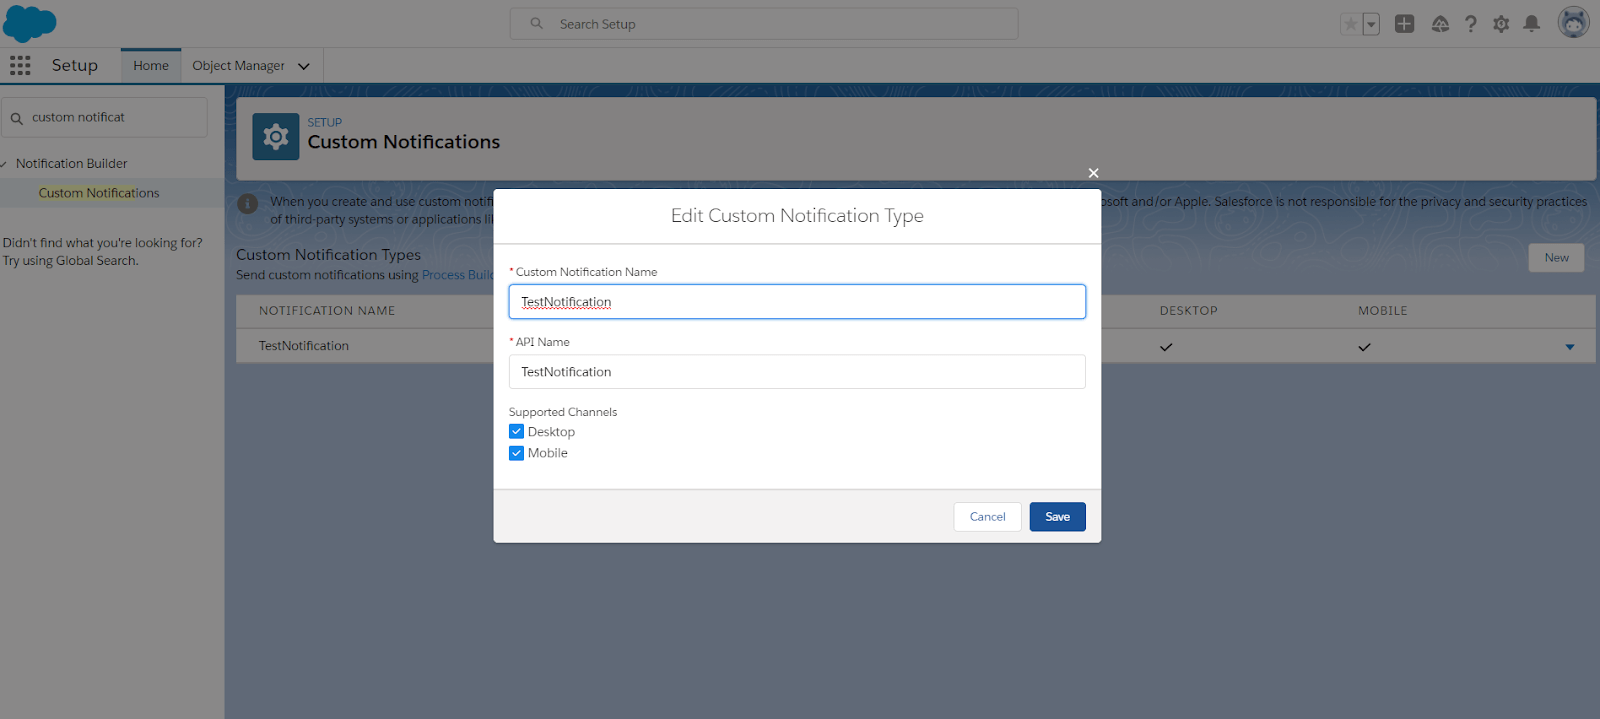This screenshot has height=719, width=1600.
Task: Open the global actions plus icon
Action: coord(1404,24)
